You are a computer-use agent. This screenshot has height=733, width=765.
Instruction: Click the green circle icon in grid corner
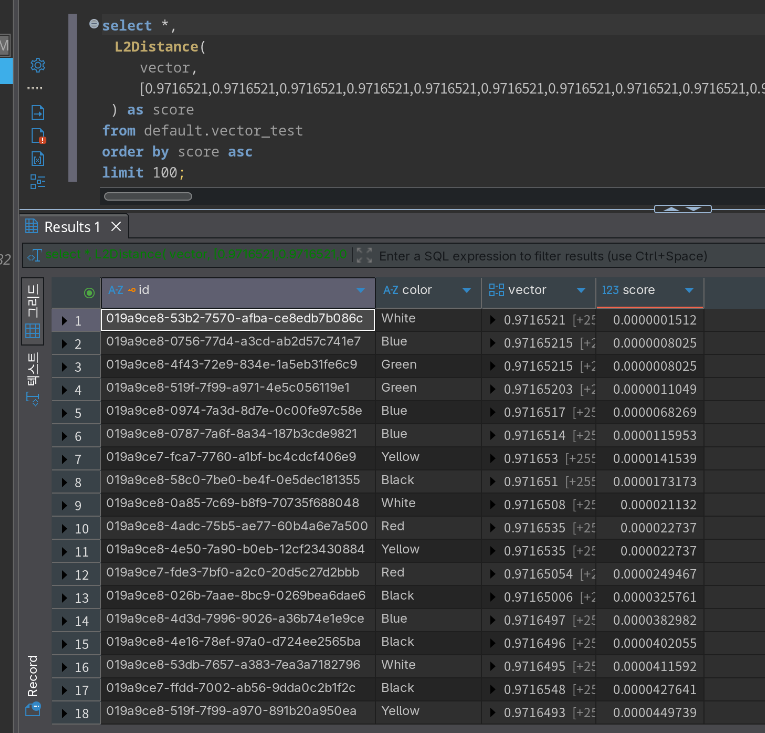click(x=89, y=292)
